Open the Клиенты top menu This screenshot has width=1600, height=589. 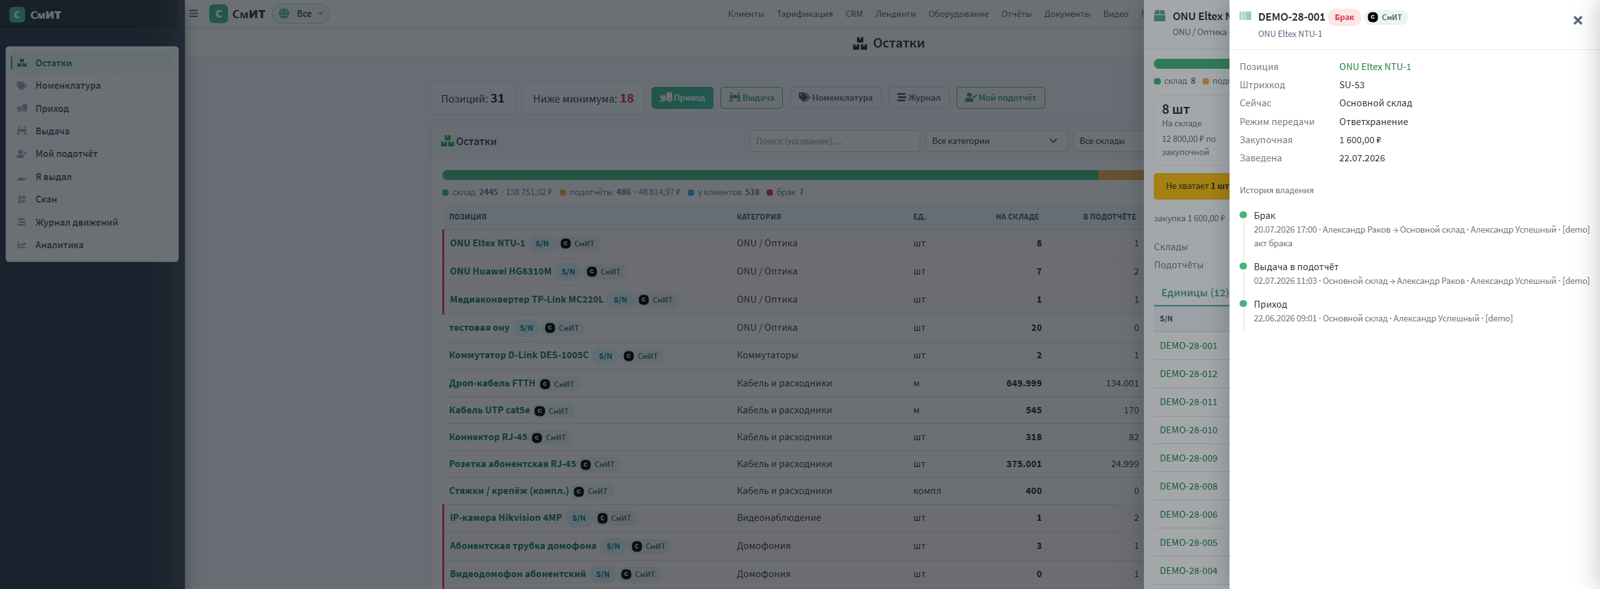pos(746,14)
